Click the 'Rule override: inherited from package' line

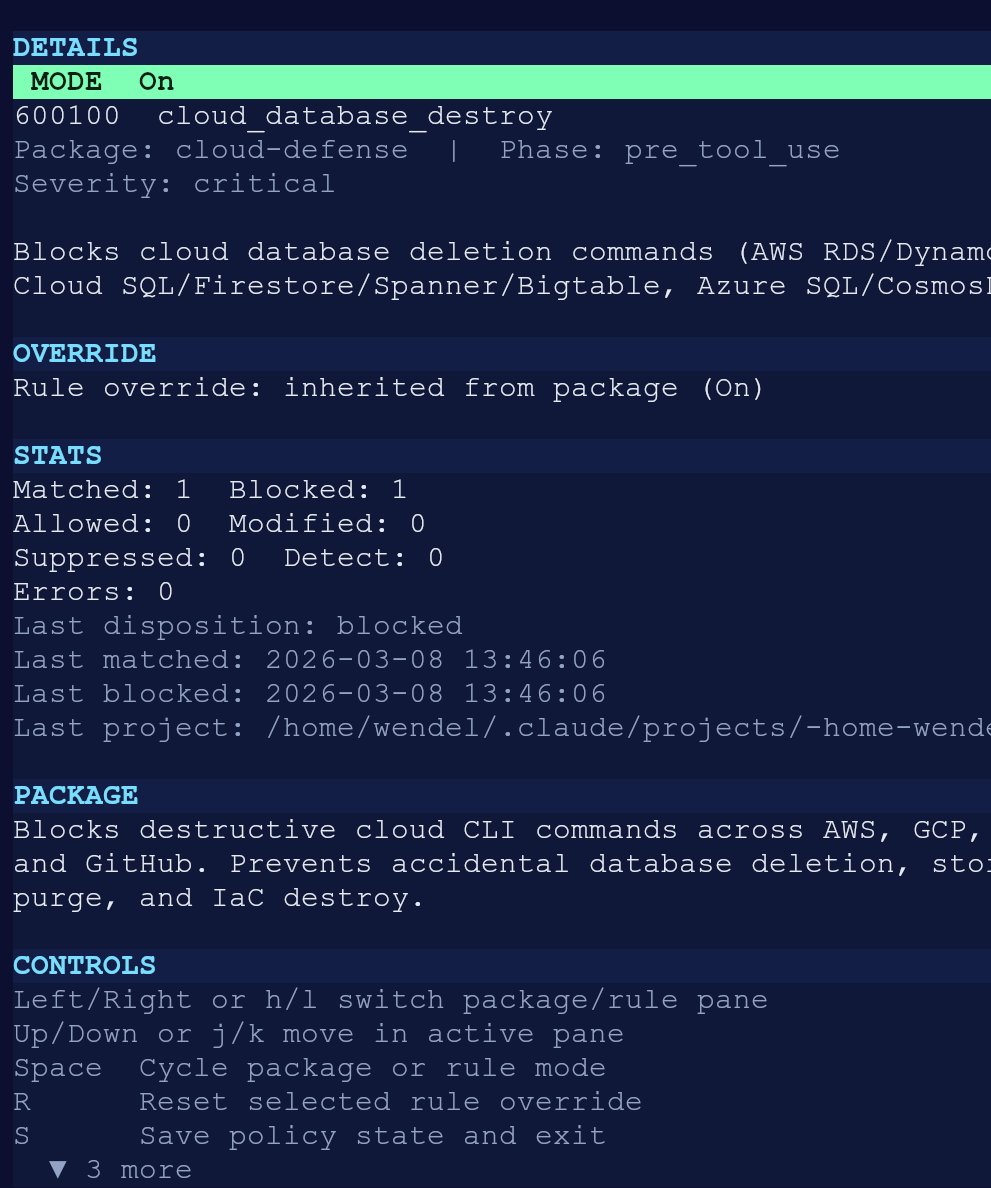(x=388, y=388)
